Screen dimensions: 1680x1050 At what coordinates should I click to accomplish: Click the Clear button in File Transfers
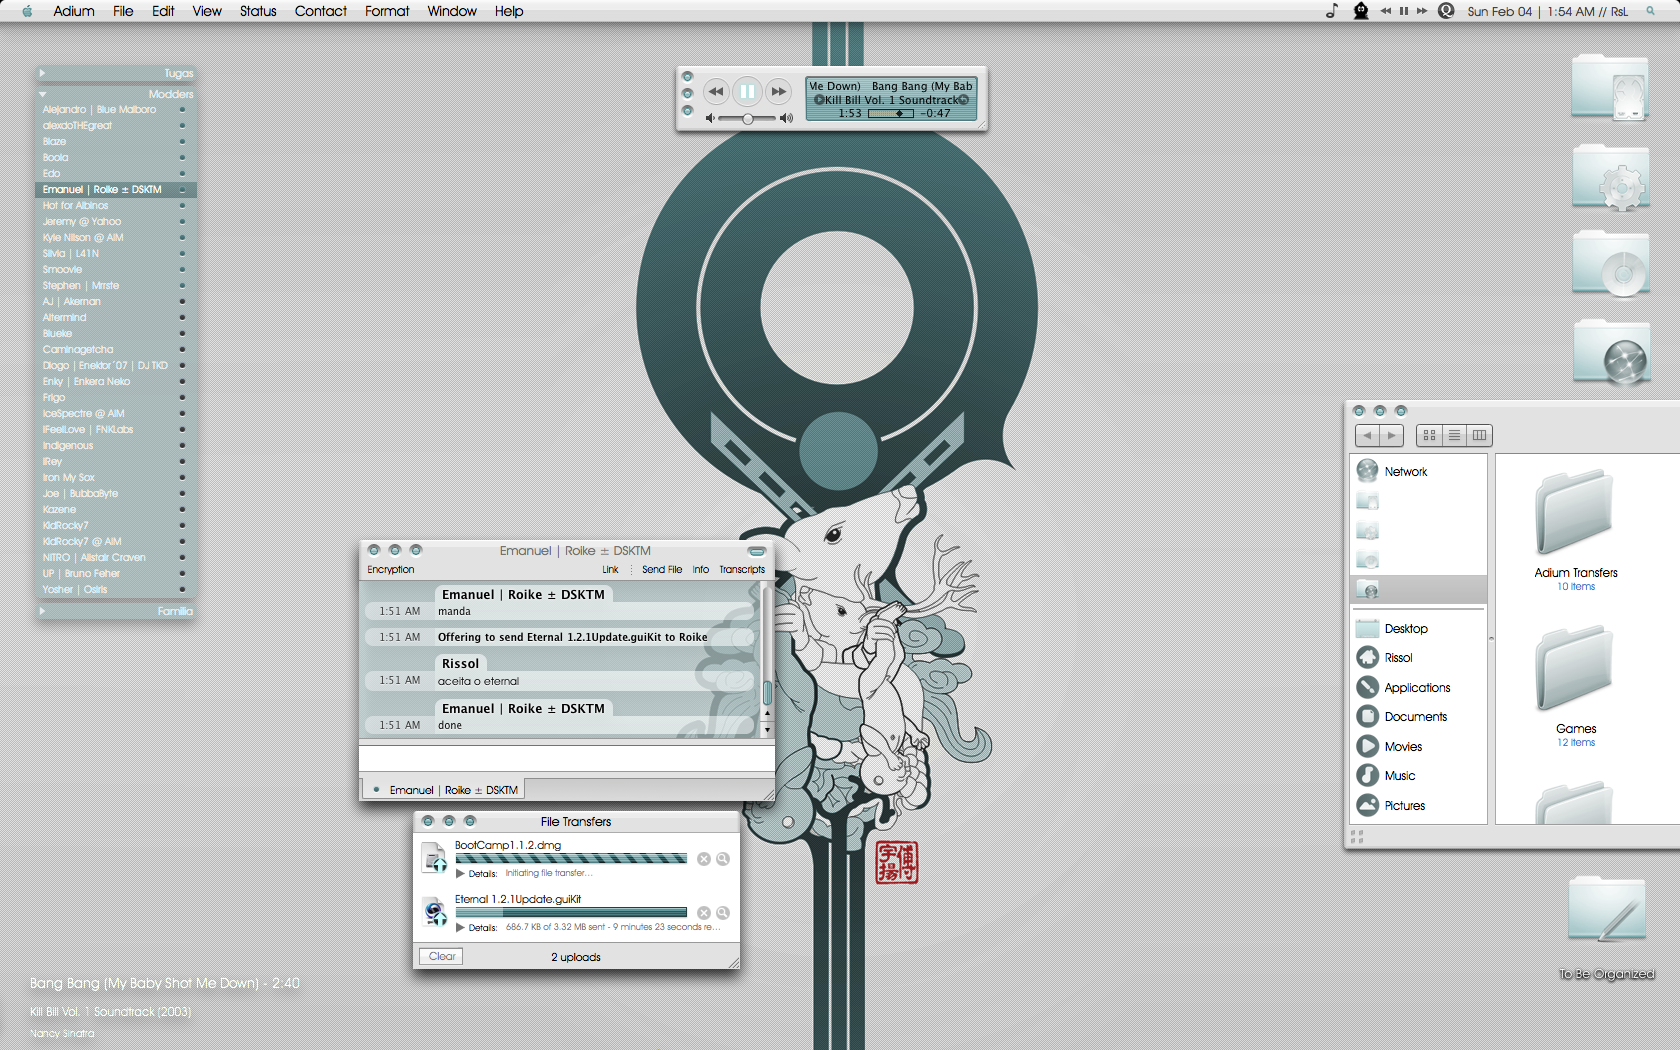(x=441, y=956)
